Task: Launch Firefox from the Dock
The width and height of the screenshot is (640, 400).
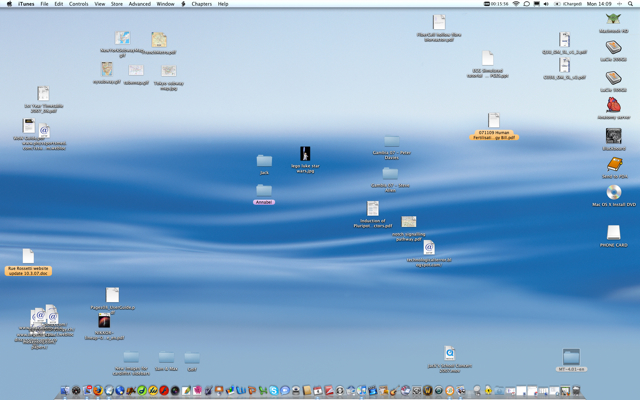Action: click(x=98, y=391)
